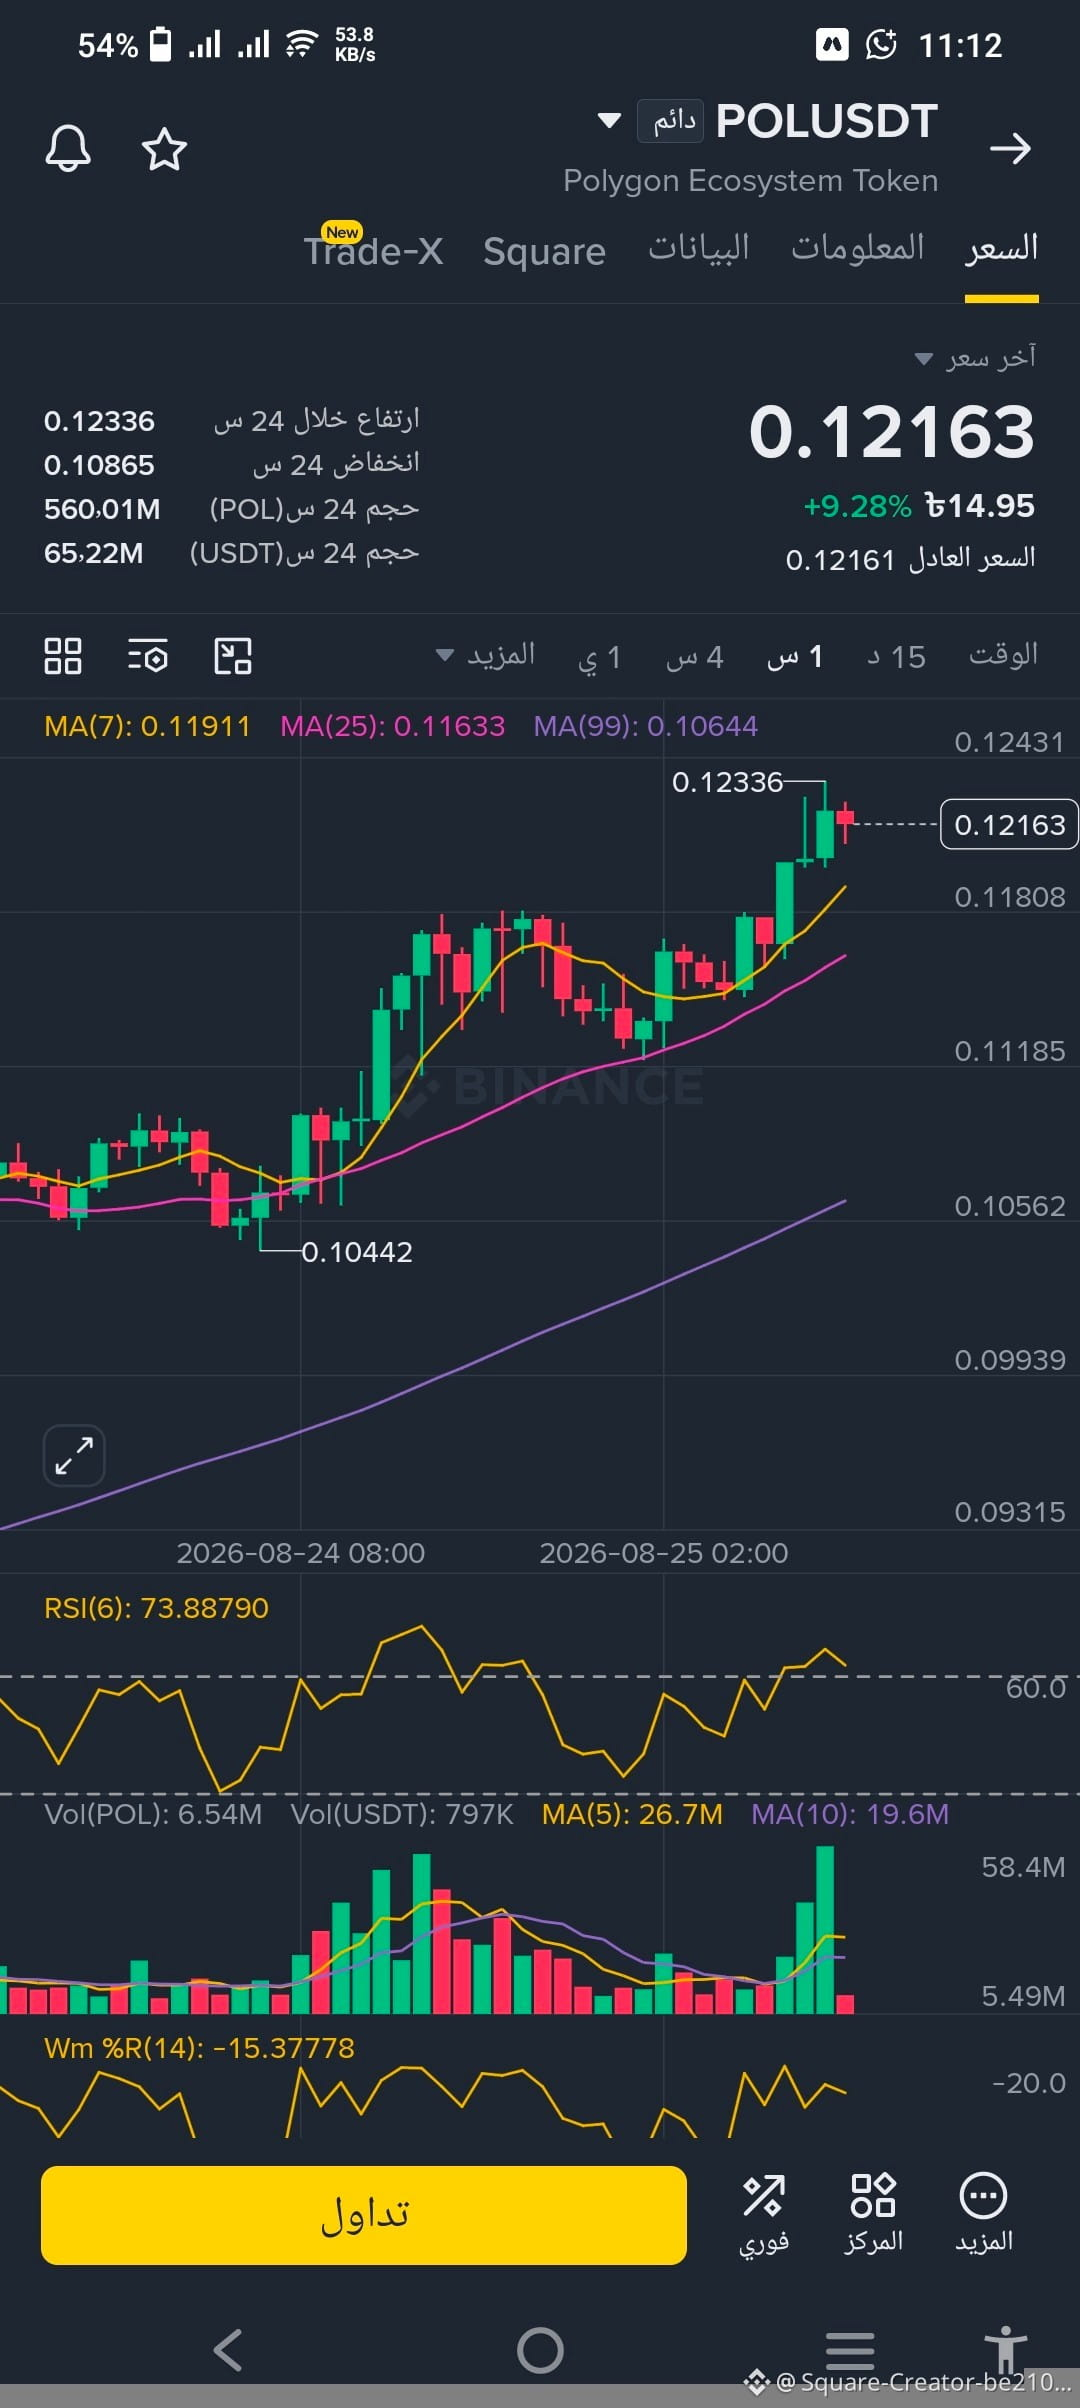Select the 1 س hourly timeframe
The image size is (1080, 2408).
(x=795, y=657)
